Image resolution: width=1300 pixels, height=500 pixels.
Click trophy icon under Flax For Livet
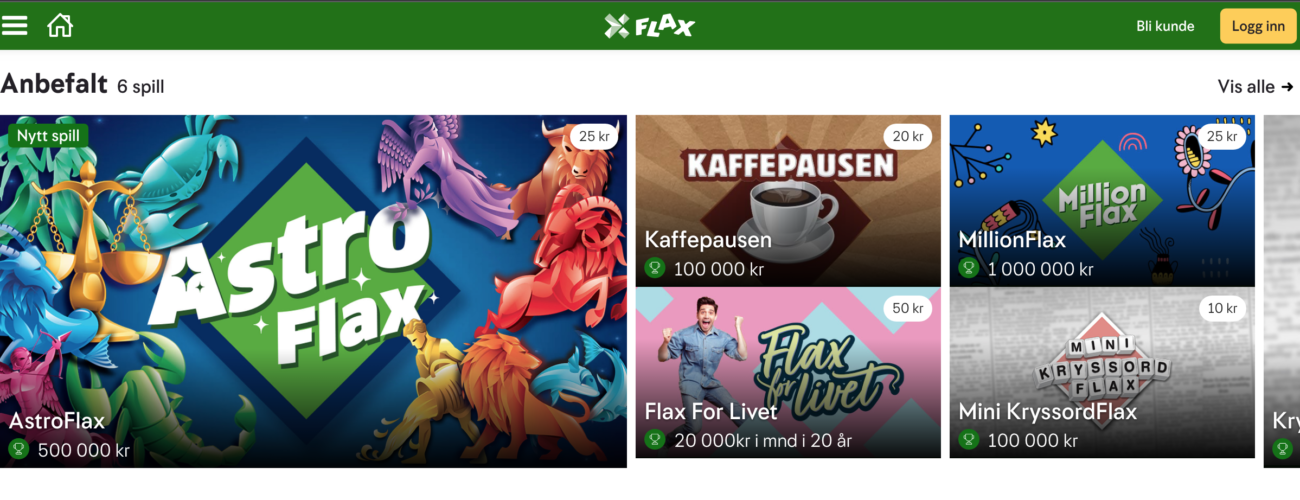655,440
